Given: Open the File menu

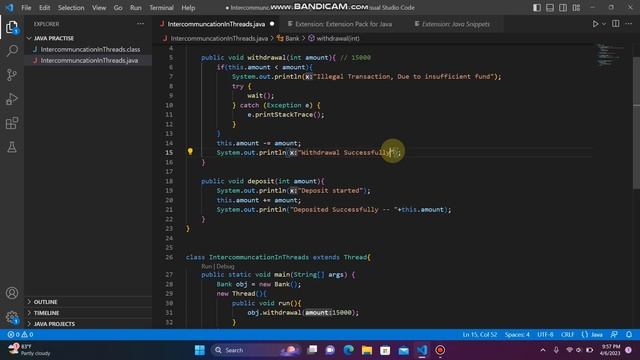Looking at the screenshot, I should click(x=26, y=8).
